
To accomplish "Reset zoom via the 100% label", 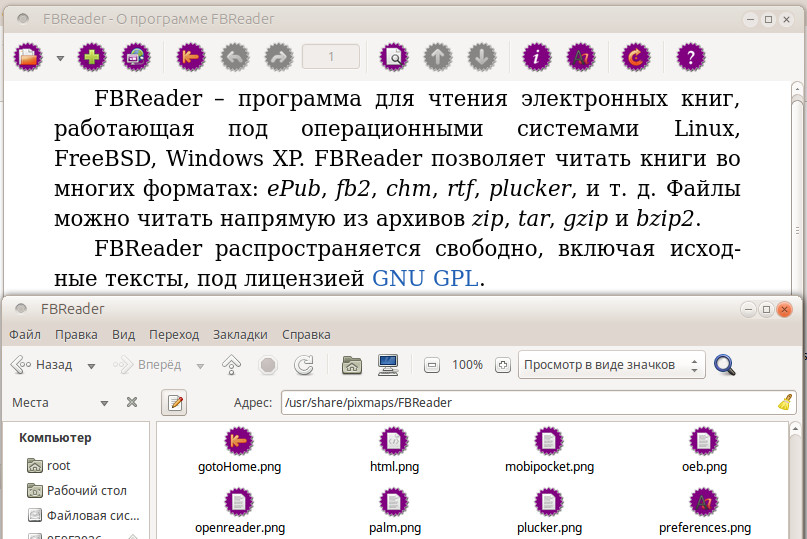I will pyautogui.click(x=467, y=365).
